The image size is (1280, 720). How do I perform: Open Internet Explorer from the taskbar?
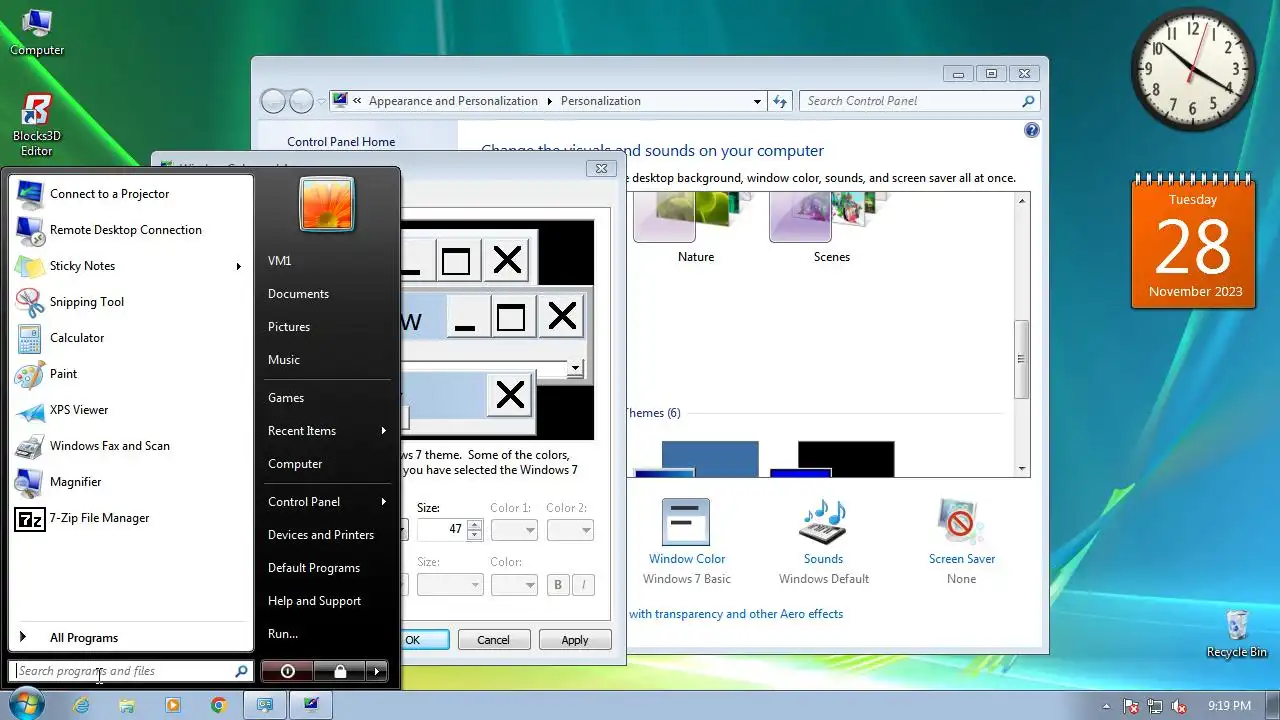[x=81, y=705]
